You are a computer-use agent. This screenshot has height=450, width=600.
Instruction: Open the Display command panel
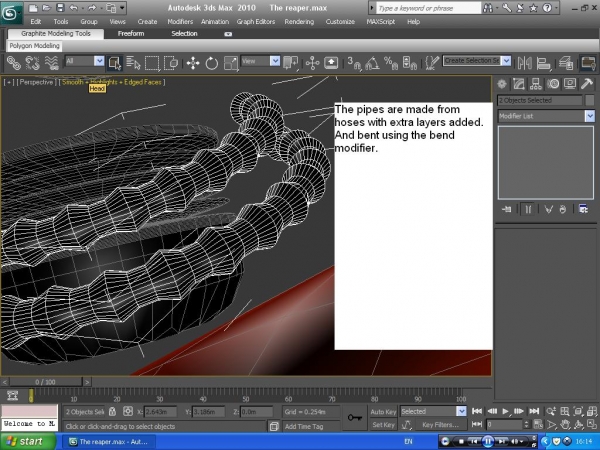(570, 84)
